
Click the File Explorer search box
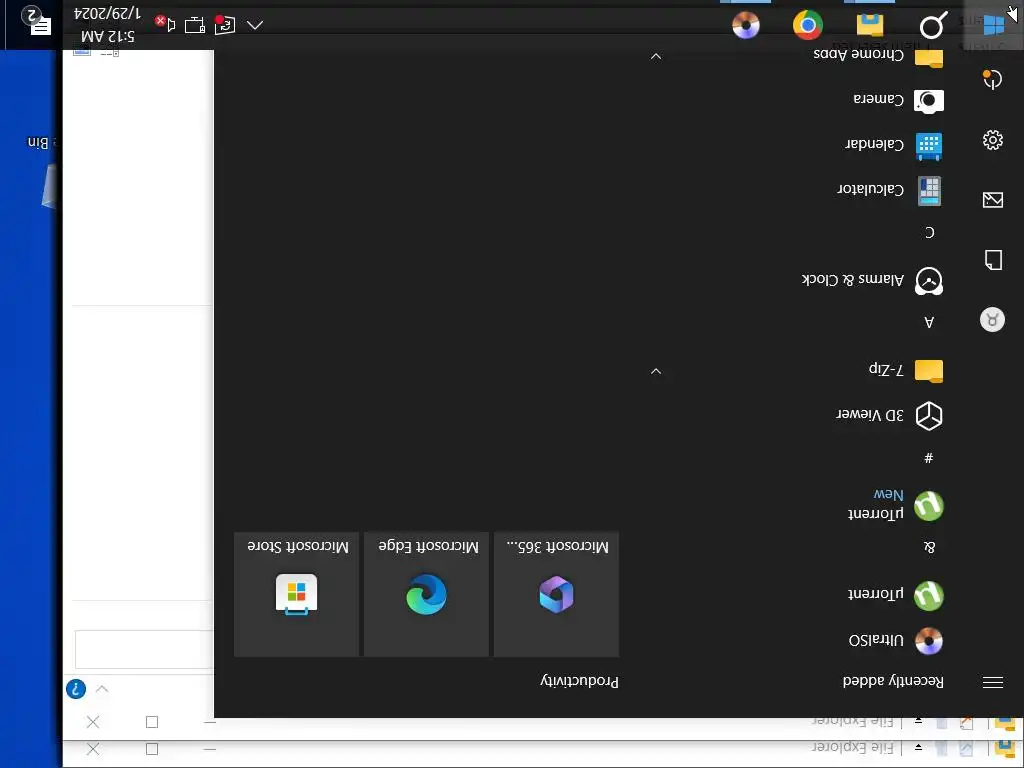144,649
